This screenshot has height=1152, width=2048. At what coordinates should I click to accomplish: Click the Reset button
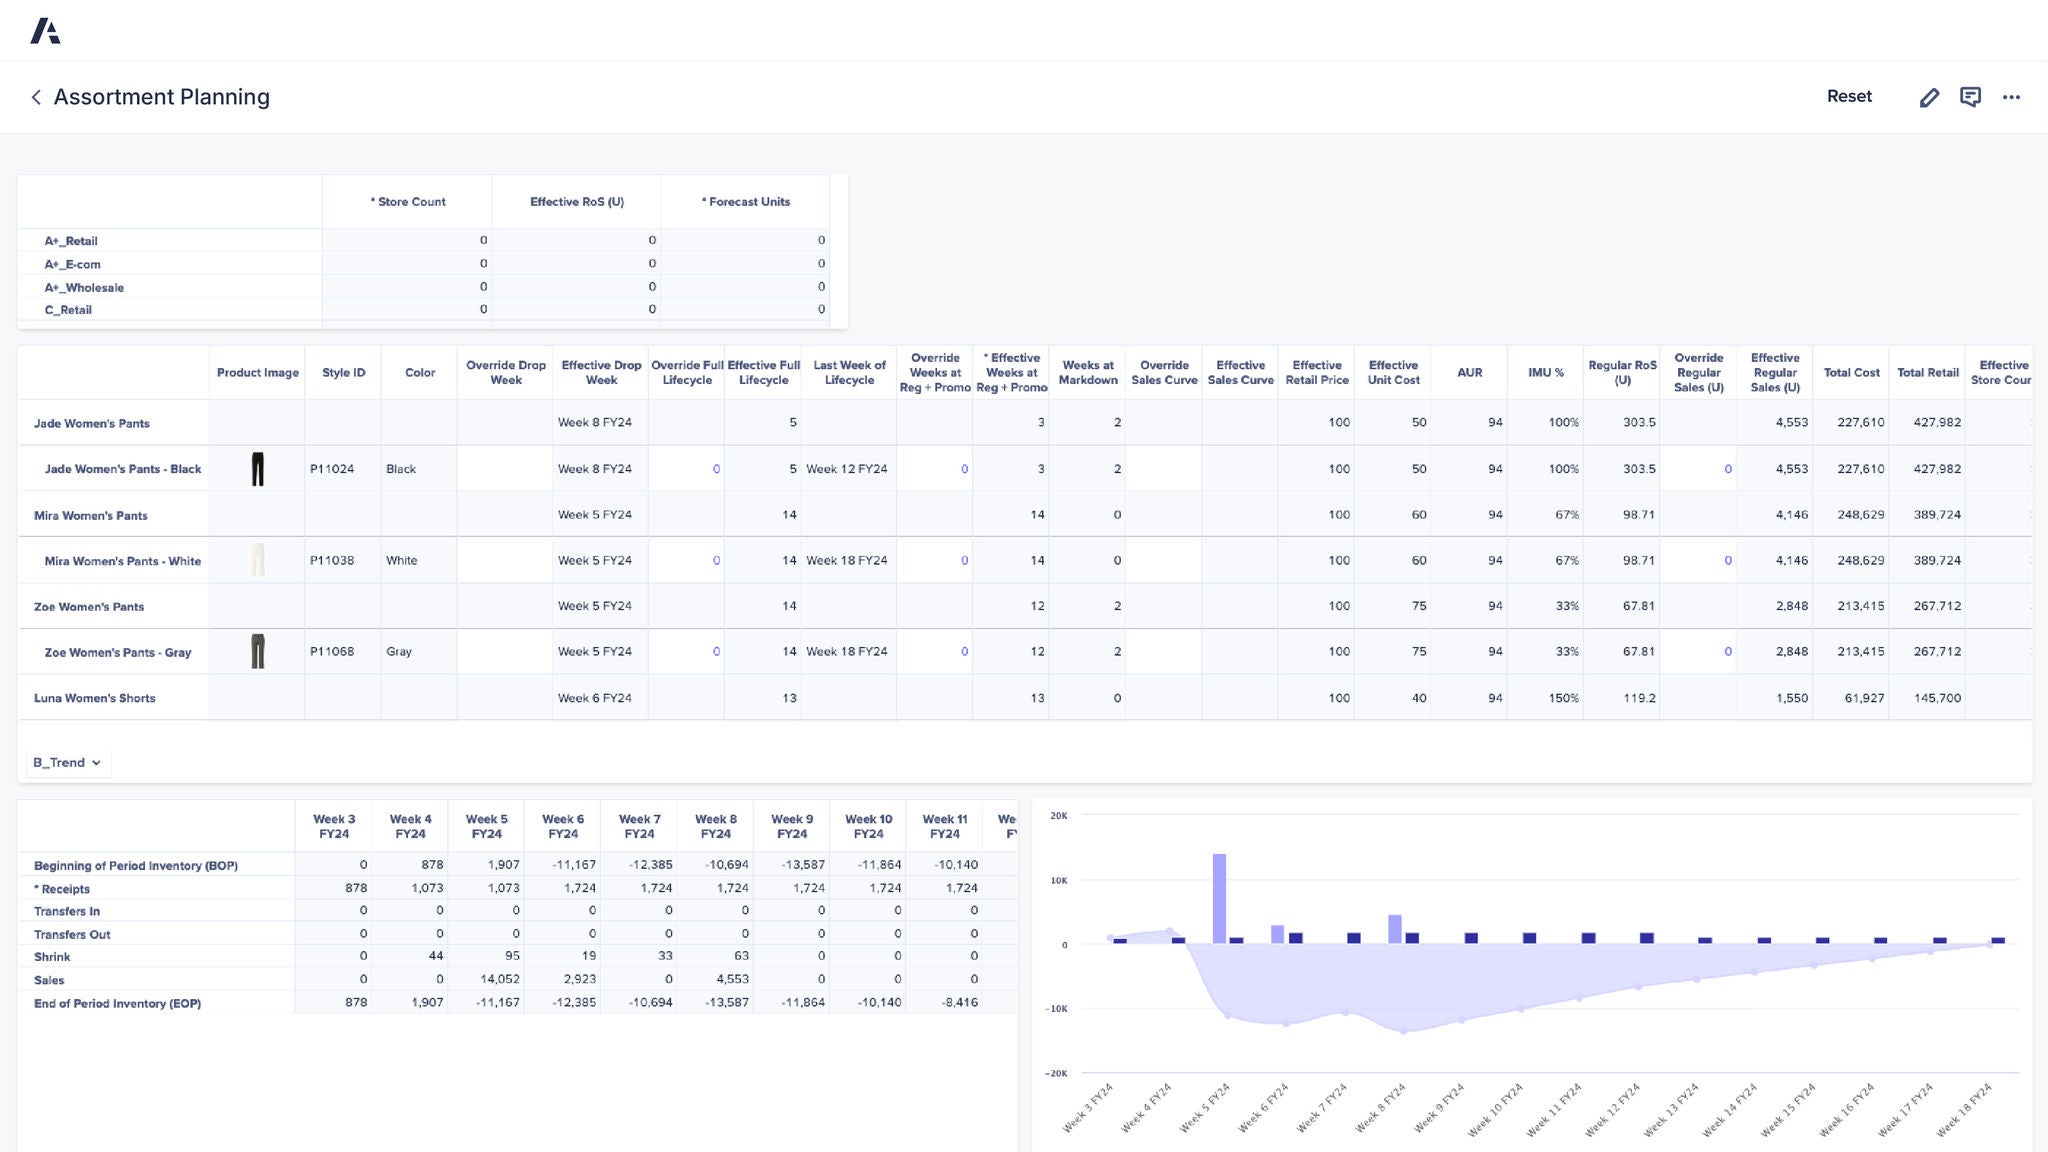tap(1849, 96)
